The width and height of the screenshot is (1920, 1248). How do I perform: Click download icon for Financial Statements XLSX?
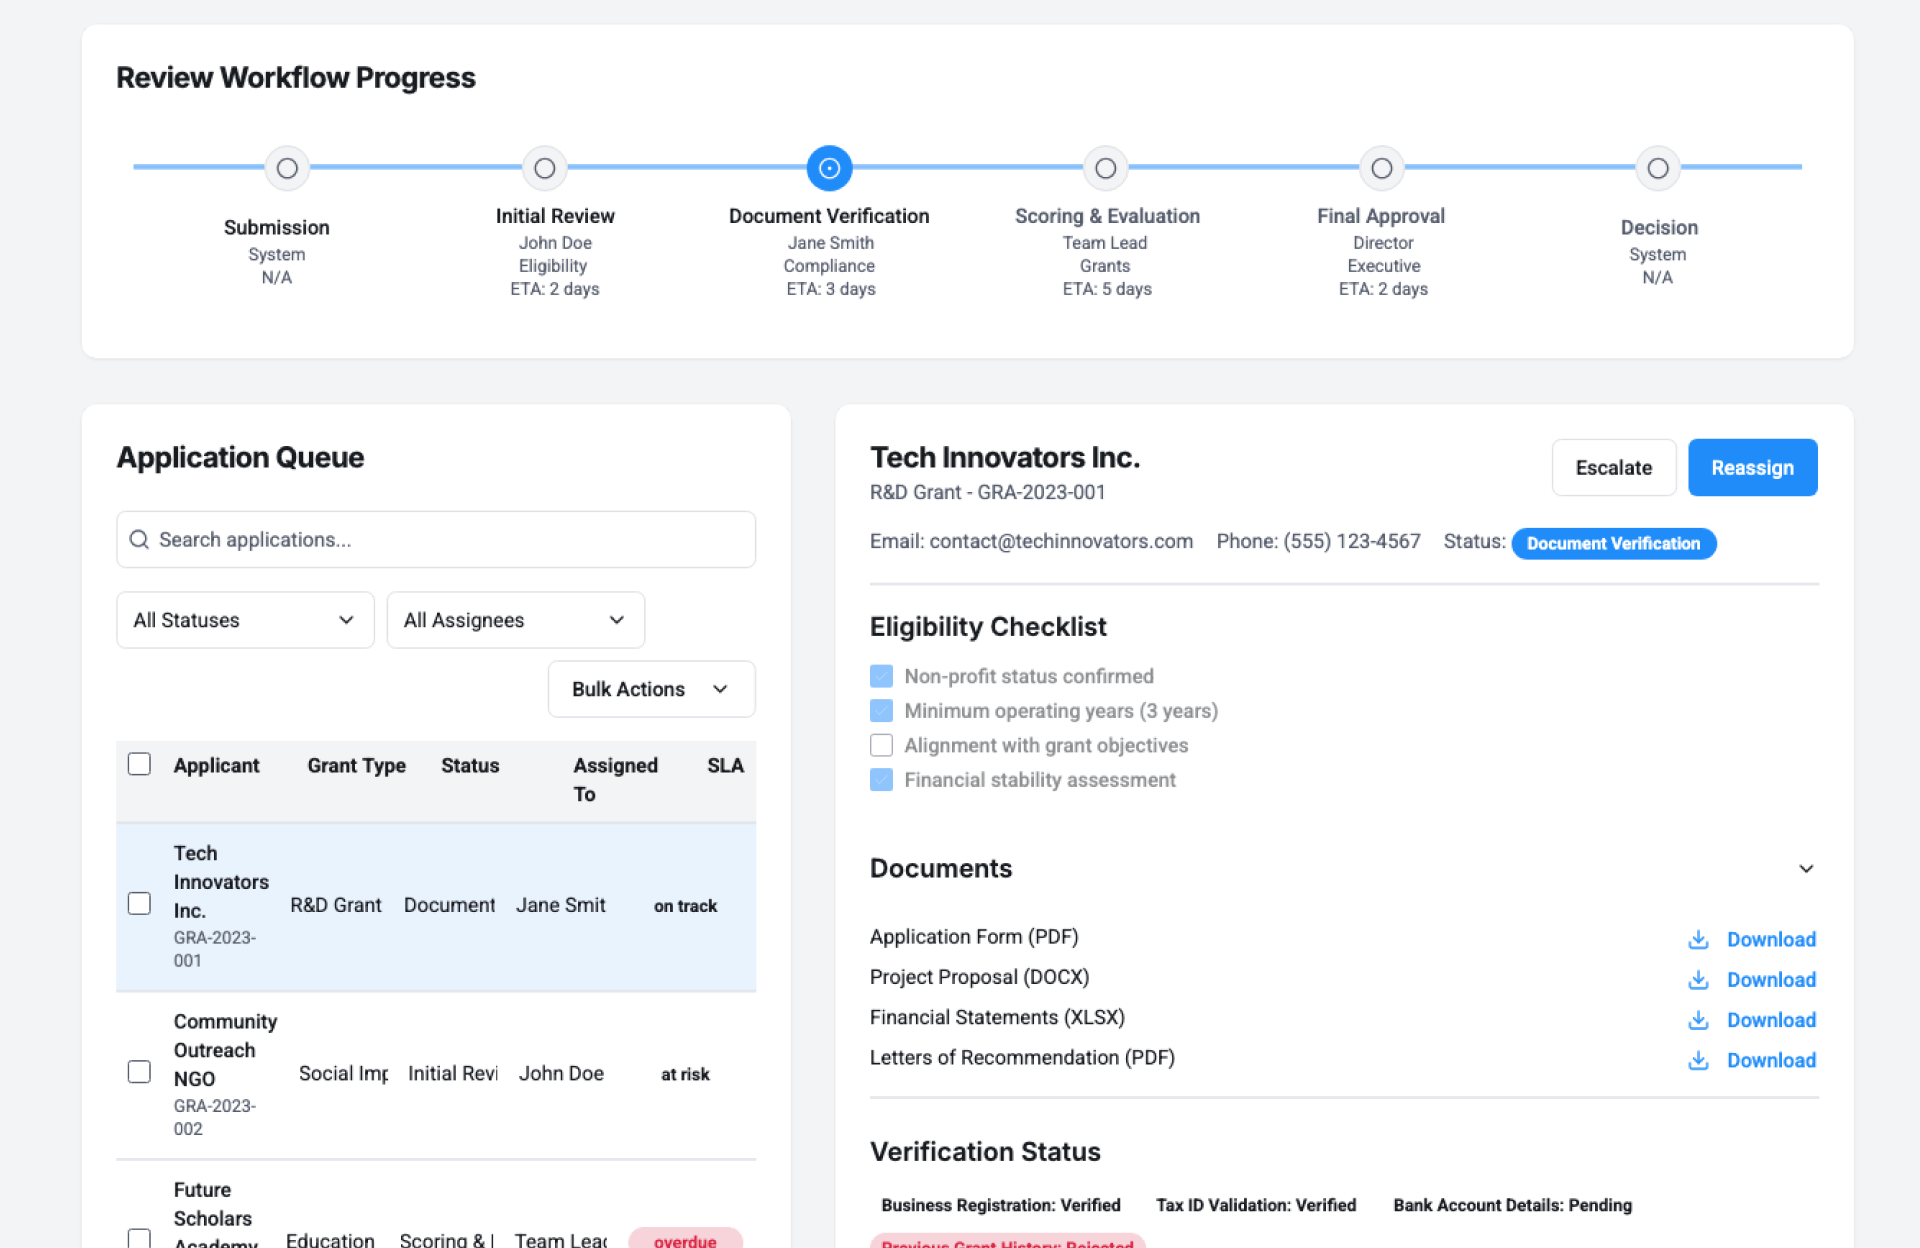click(x=1697, y=1020)
